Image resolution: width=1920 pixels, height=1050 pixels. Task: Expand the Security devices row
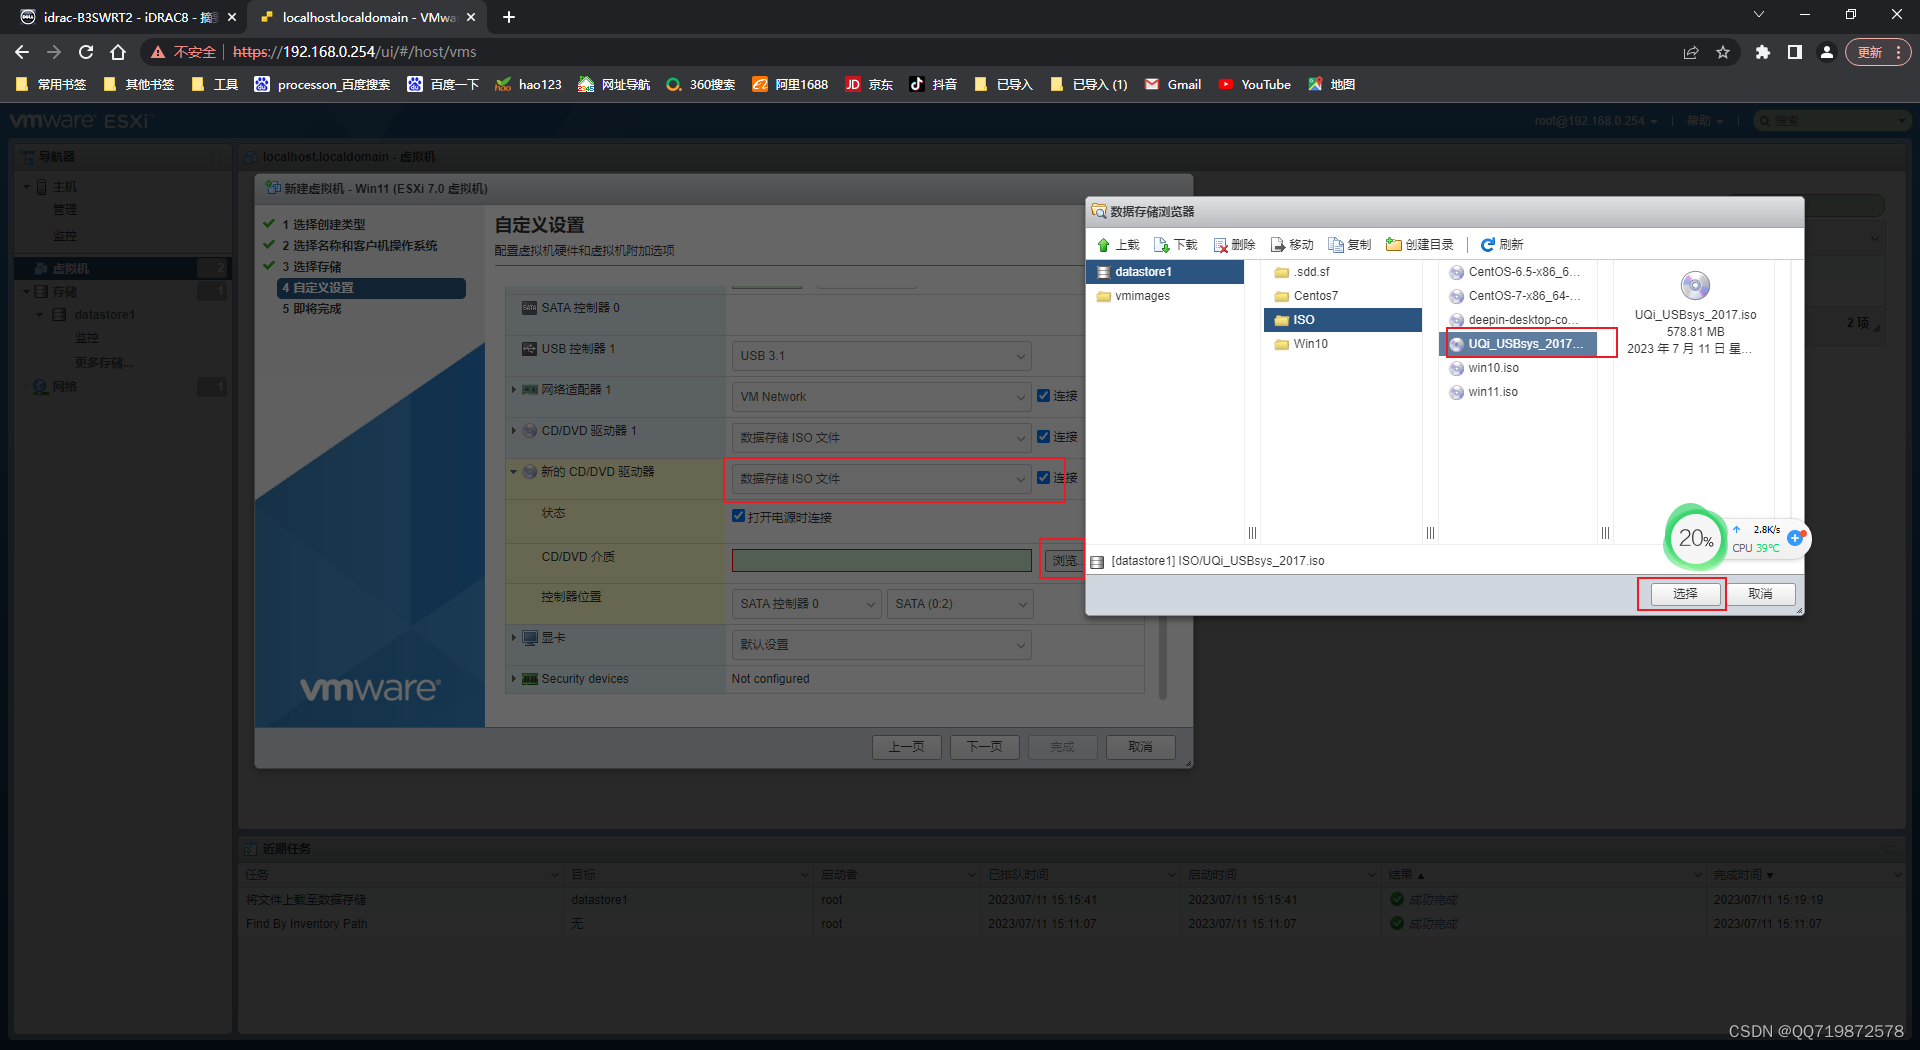point(514,678)
